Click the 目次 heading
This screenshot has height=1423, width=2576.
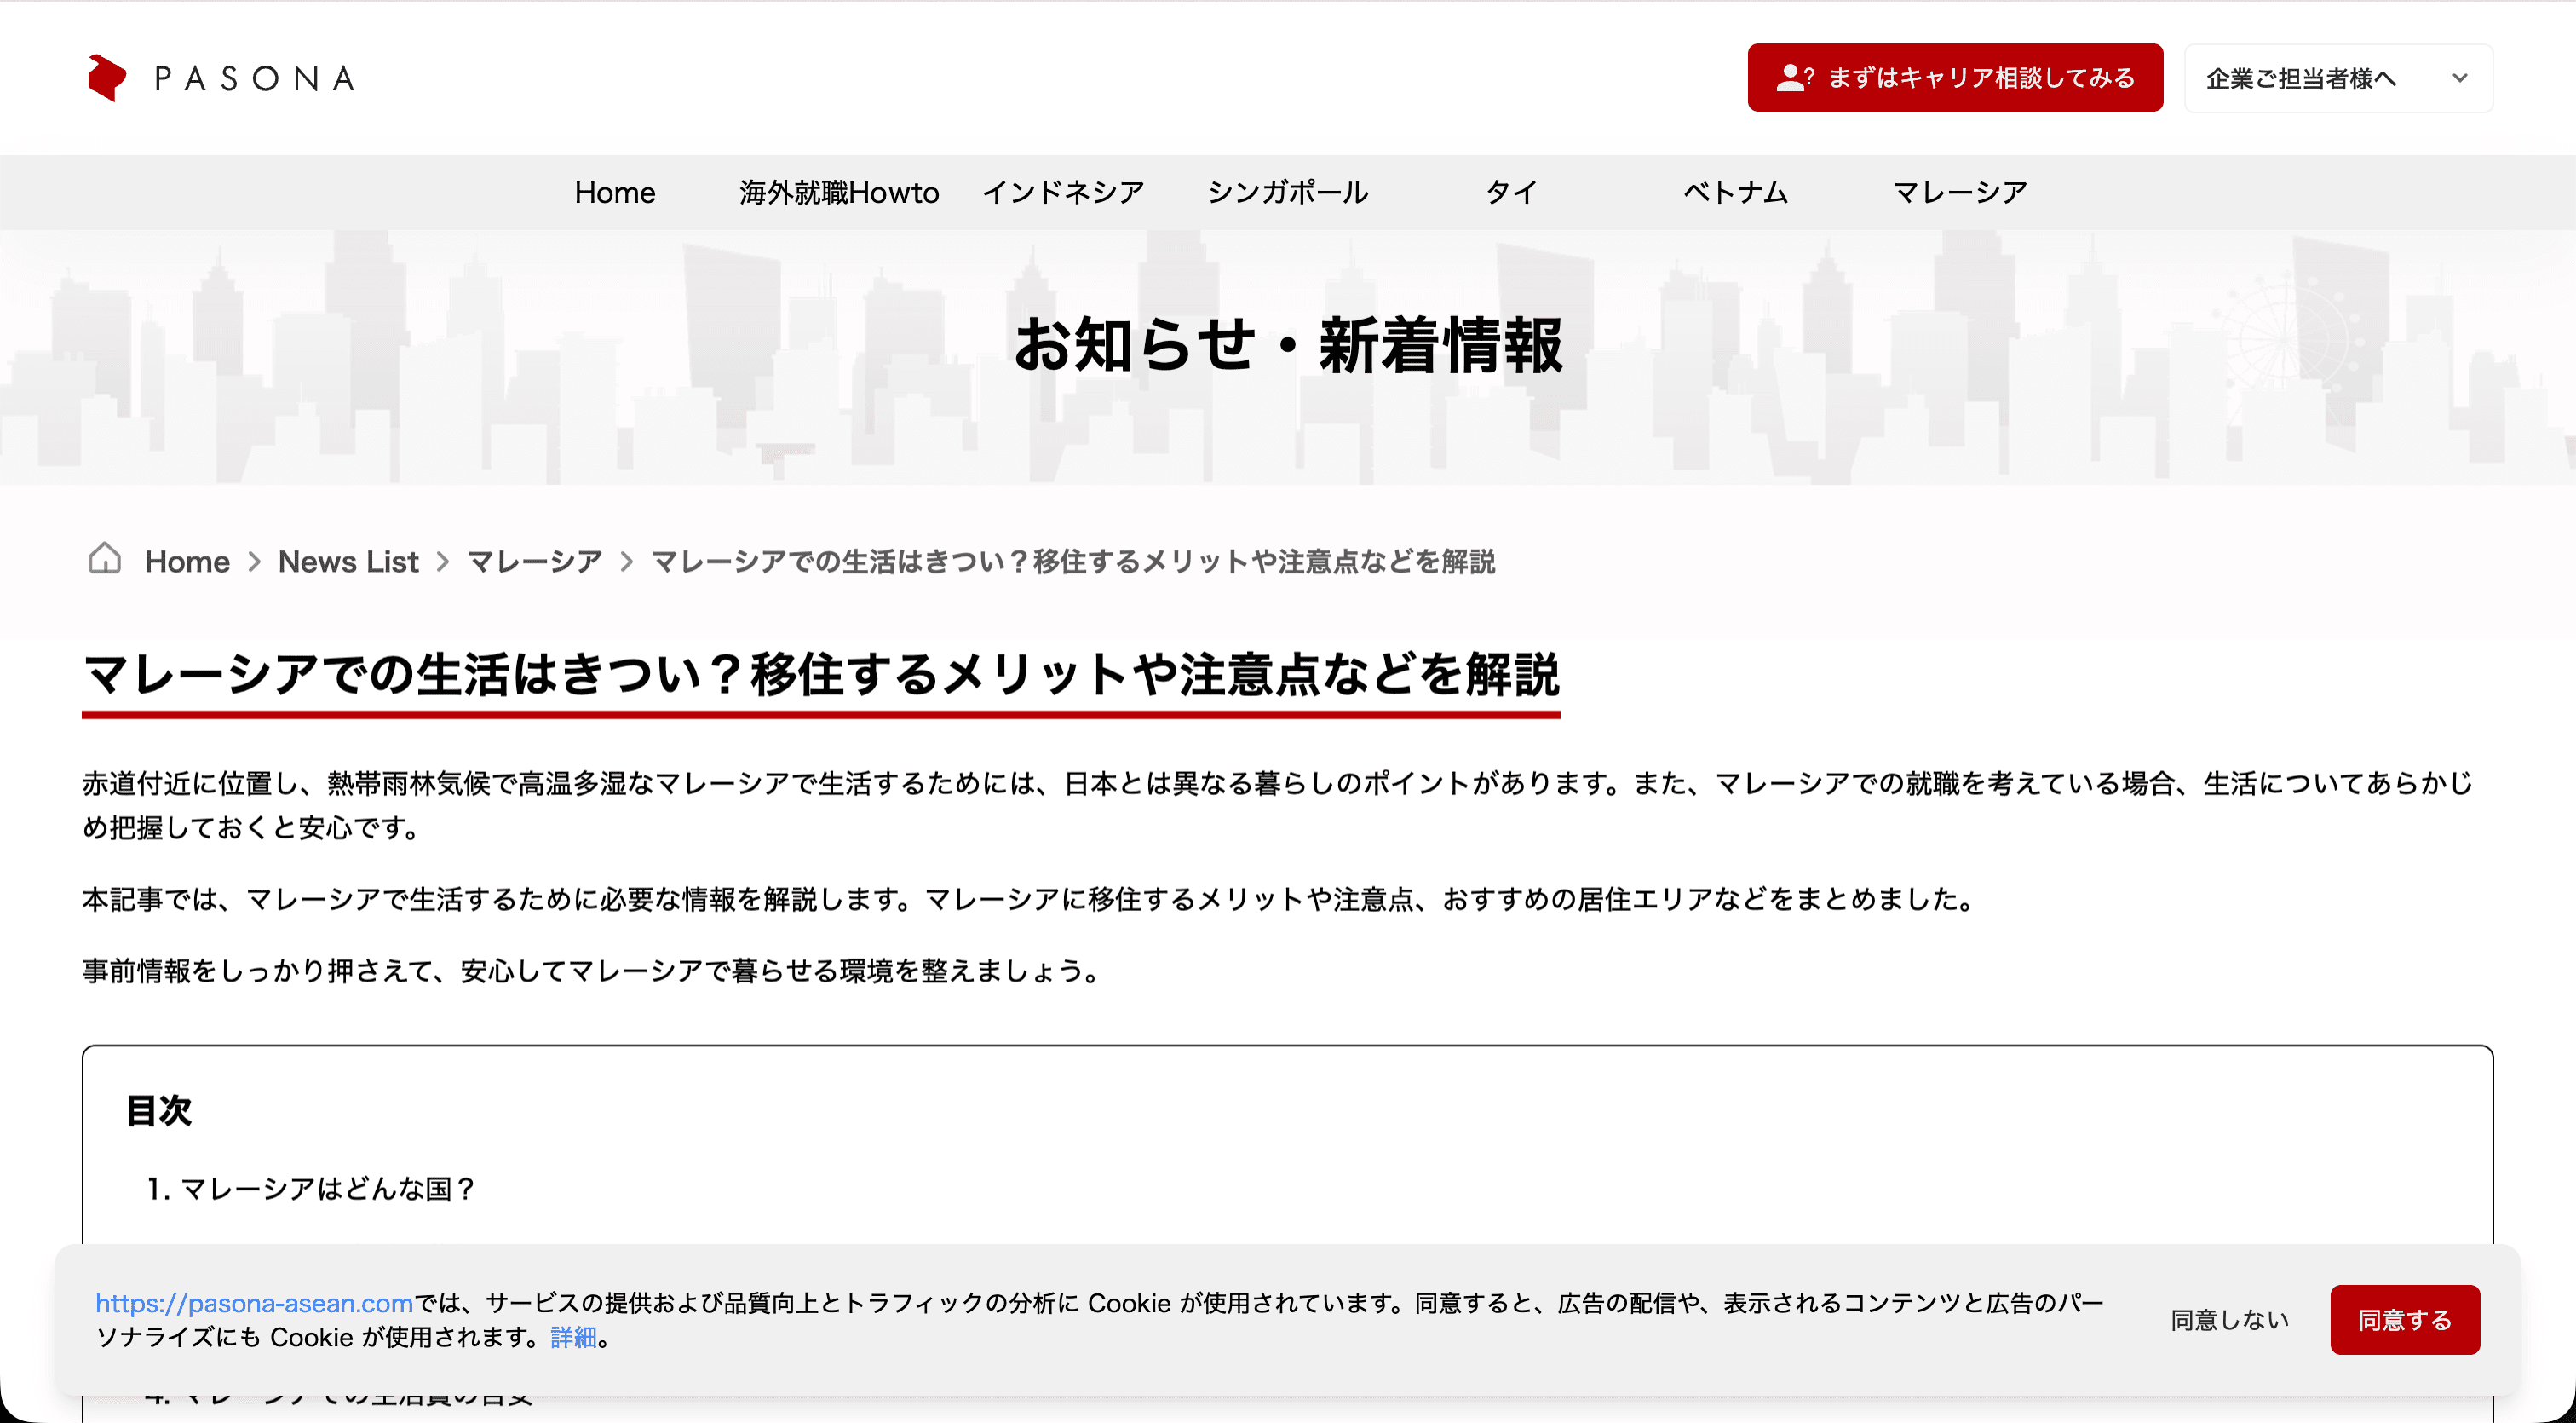pyautogui.click(x=159, y=1110)
